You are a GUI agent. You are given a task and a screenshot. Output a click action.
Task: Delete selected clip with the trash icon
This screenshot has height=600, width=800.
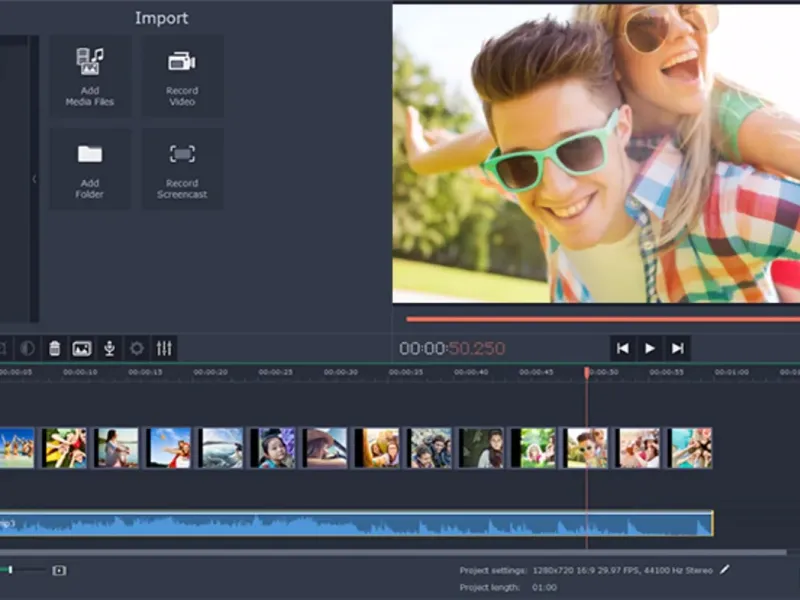pos(55,348)
